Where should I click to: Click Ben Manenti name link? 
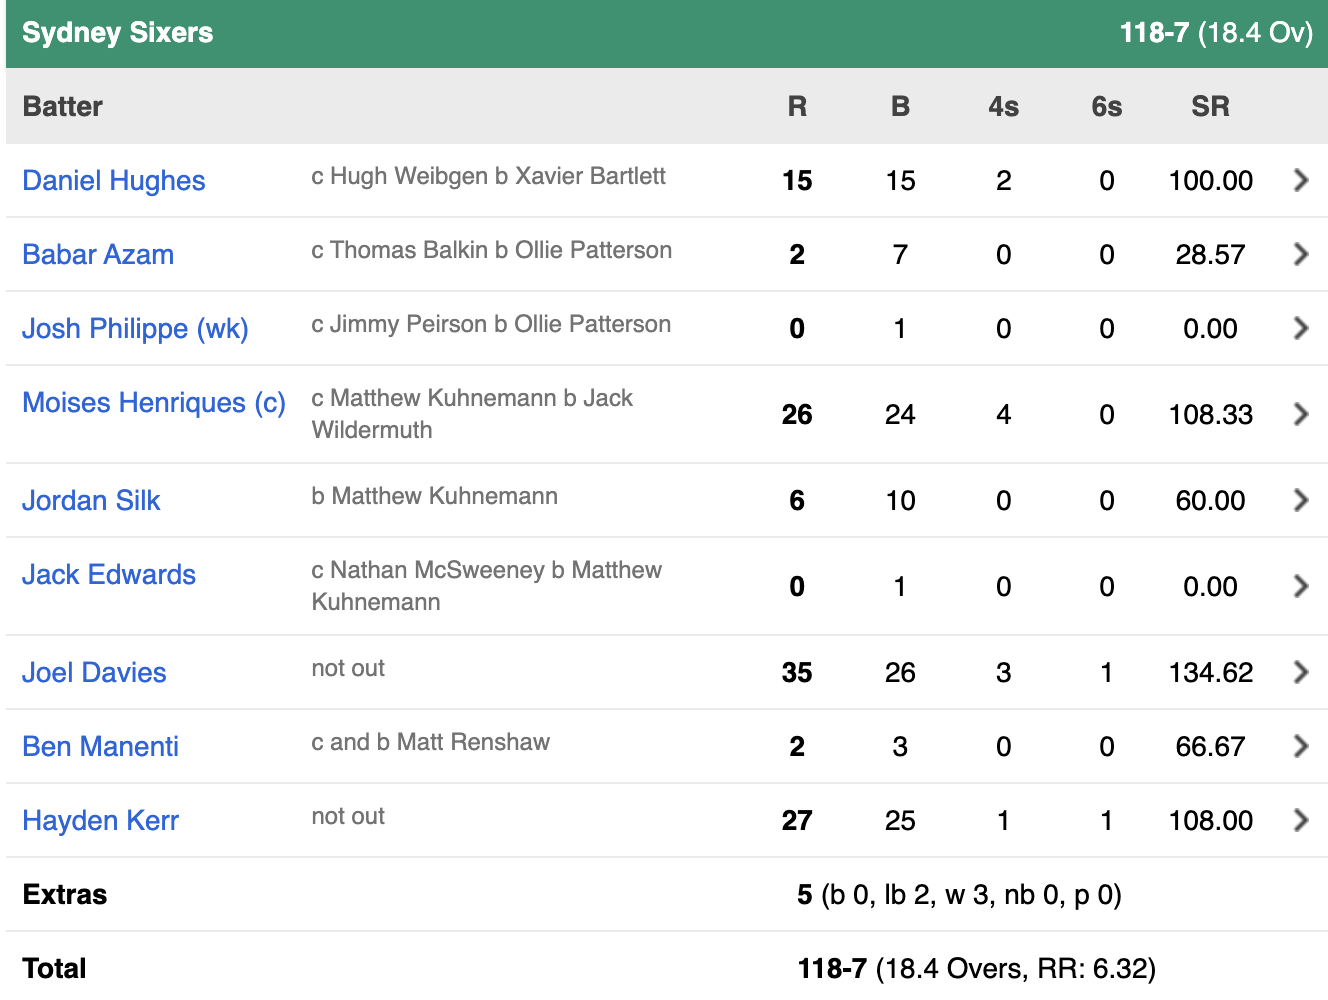[101, 747]
